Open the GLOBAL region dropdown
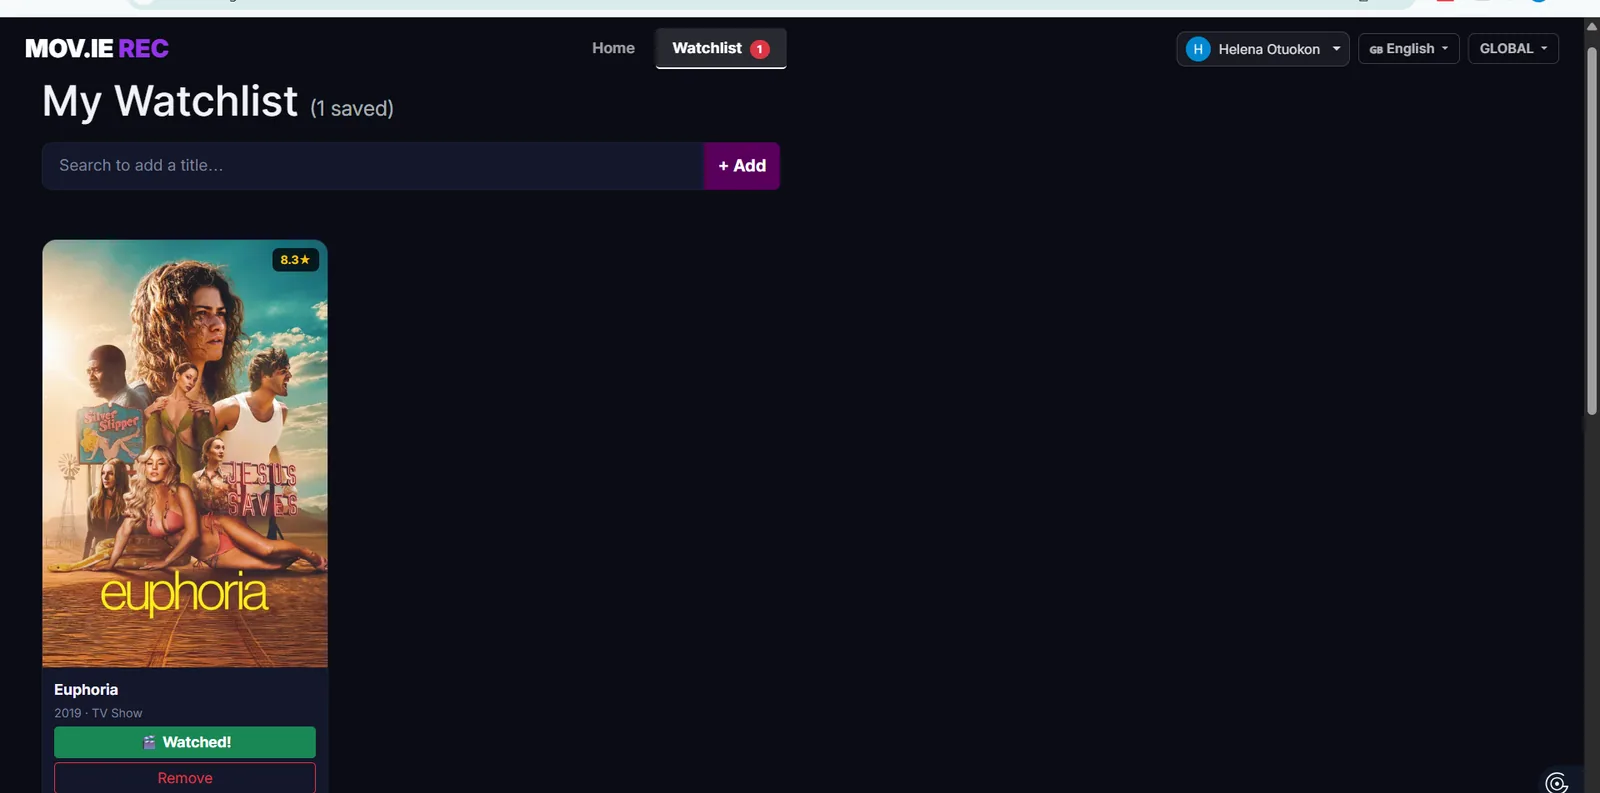 [x=1513, y=49]
